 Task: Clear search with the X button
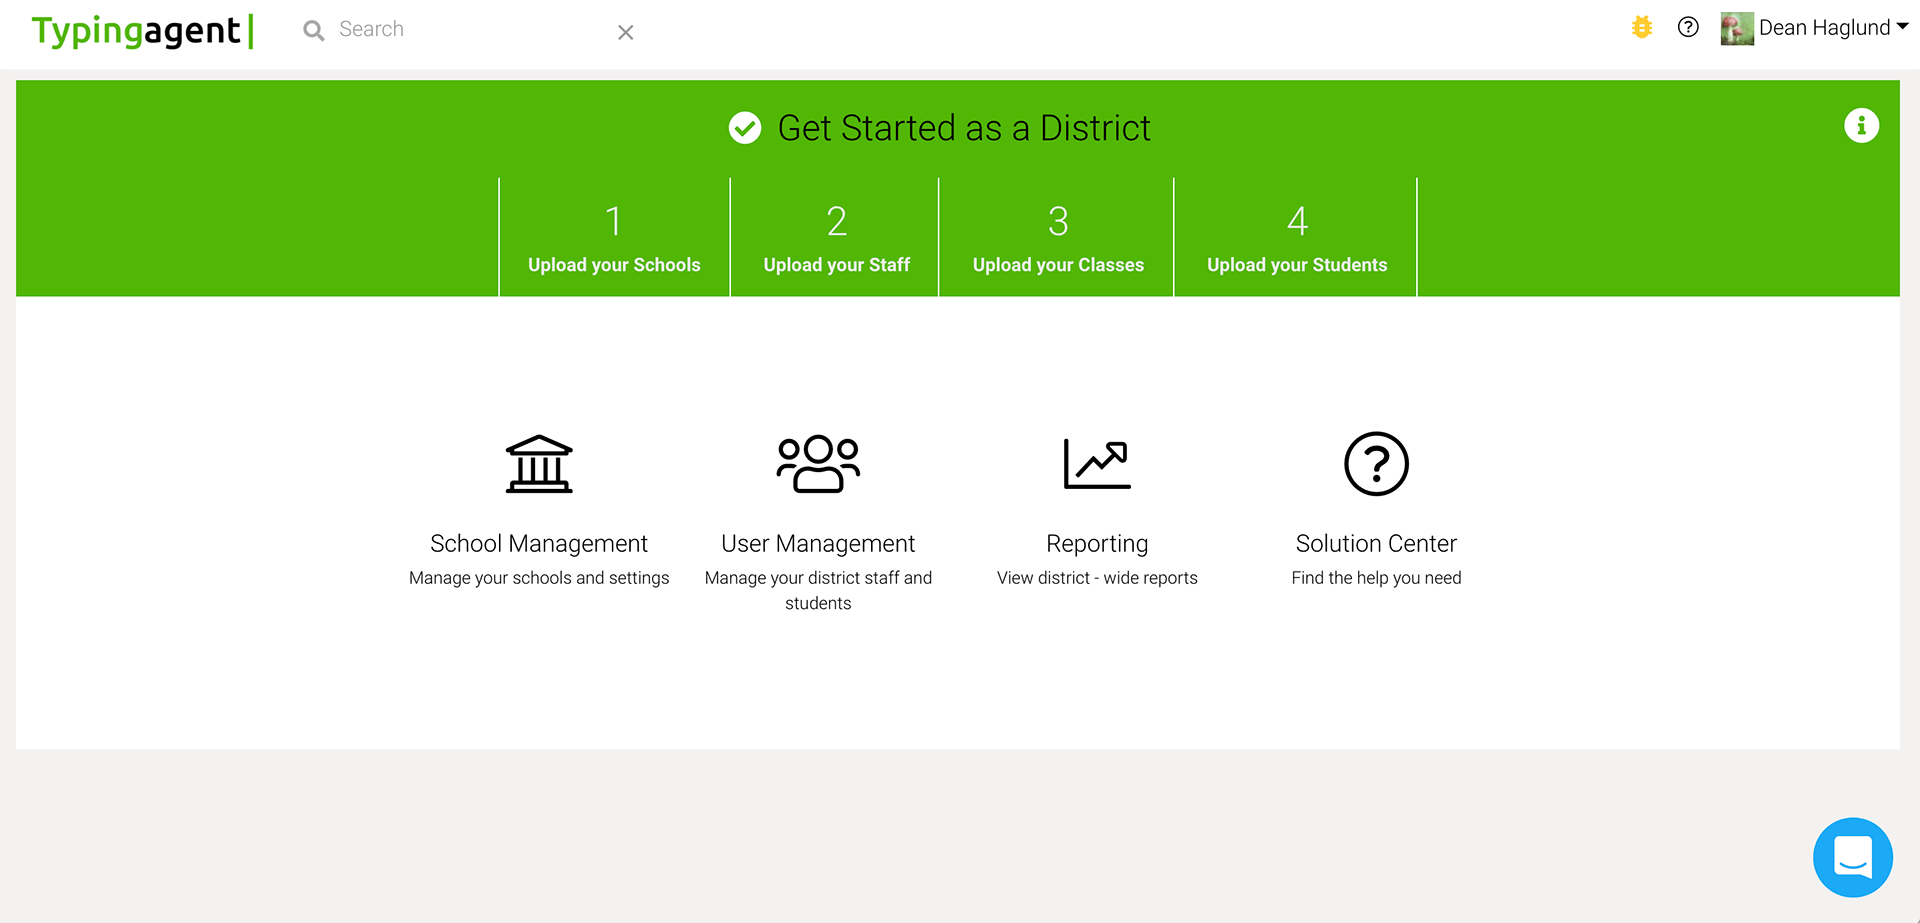pos(626,32)
